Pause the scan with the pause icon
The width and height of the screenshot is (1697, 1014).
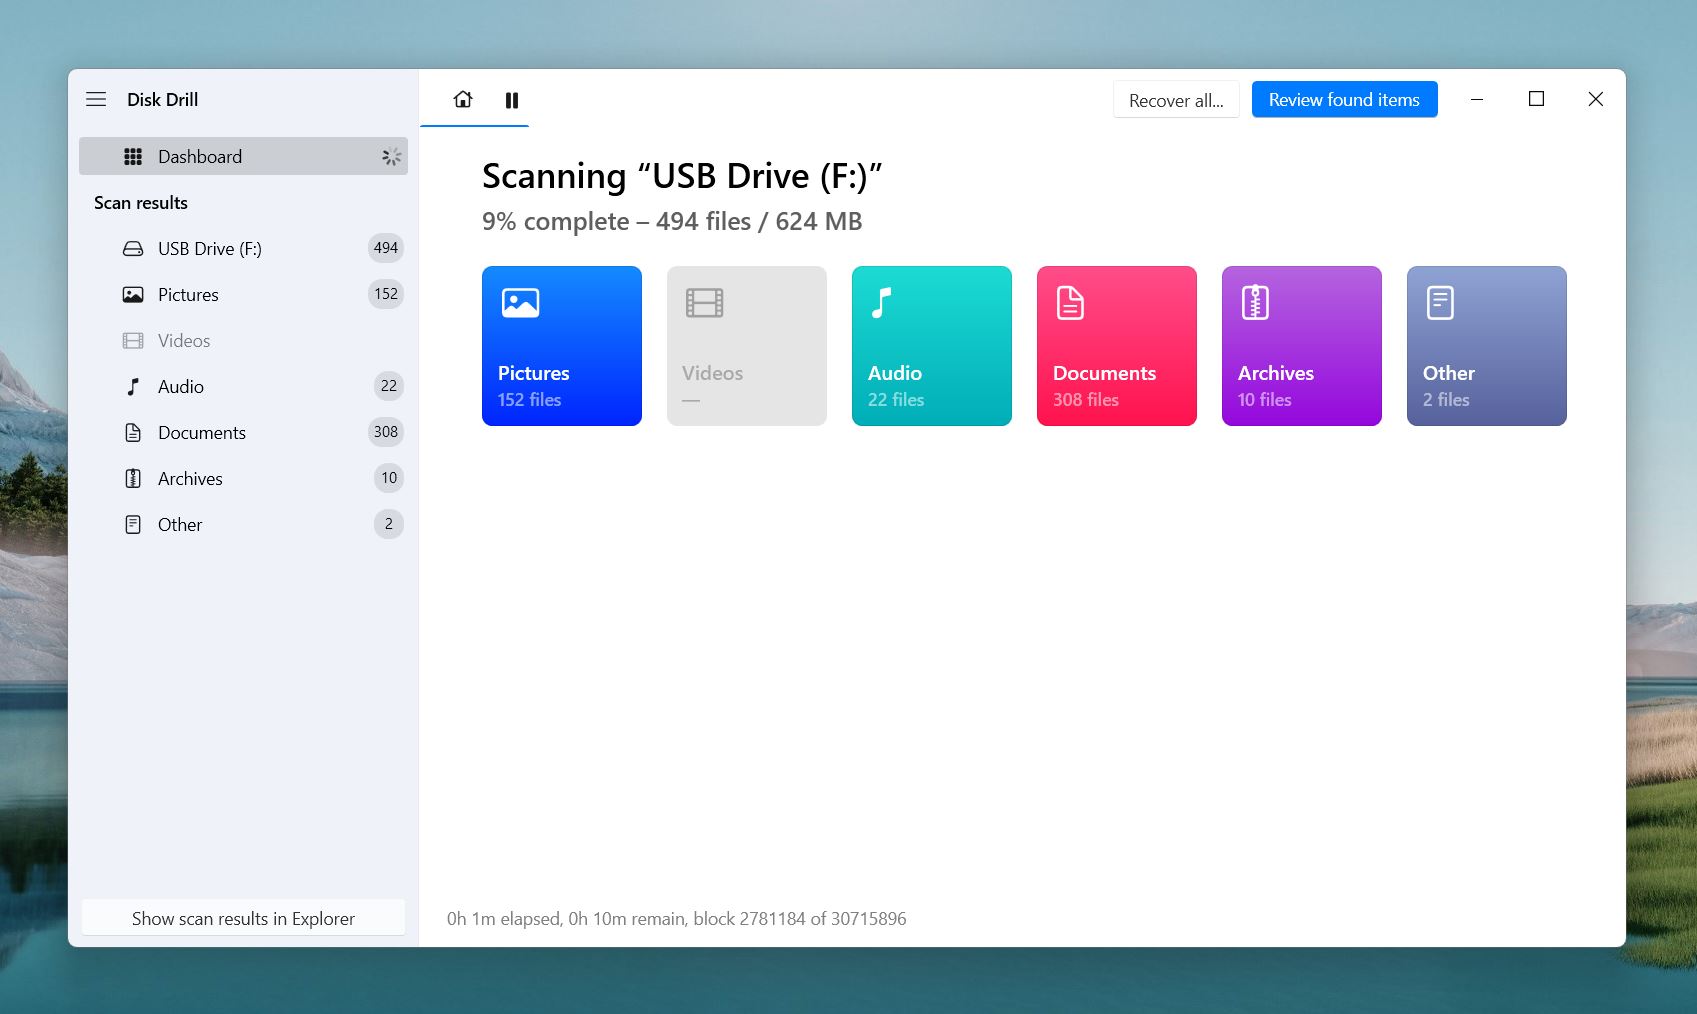[512, 100]
